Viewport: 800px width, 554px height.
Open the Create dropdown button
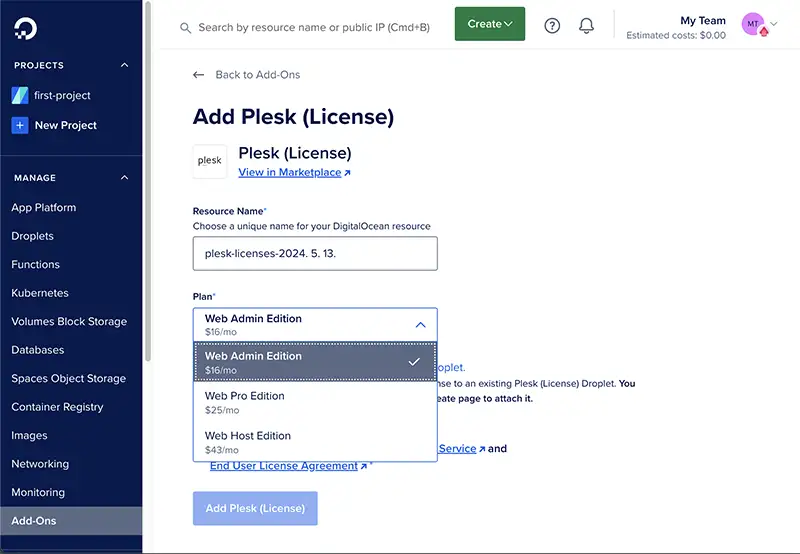point(490,24)
